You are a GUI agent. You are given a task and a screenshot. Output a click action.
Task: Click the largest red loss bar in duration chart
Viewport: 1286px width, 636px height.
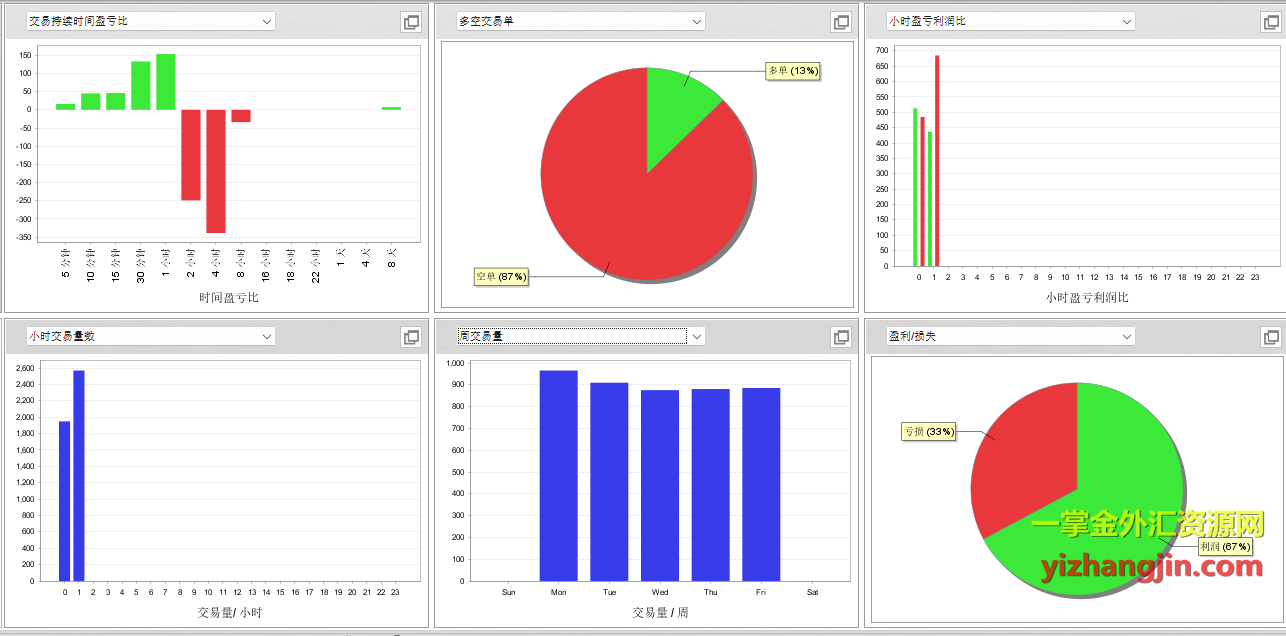point(216,170)
